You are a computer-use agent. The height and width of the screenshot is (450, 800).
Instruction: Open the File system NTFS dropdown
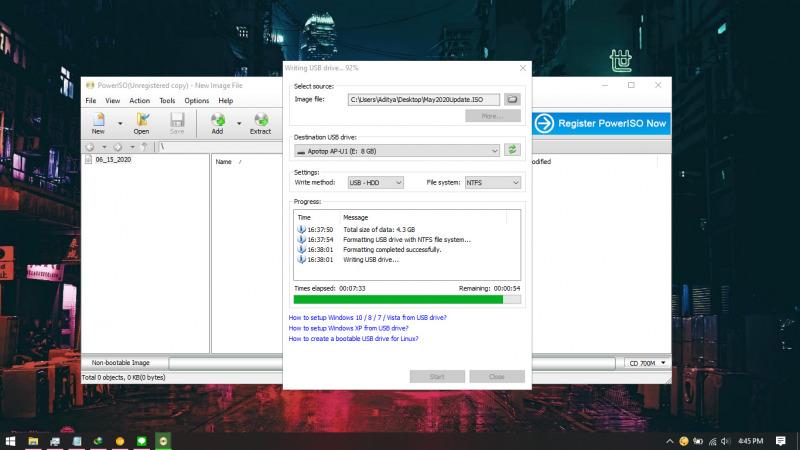coord(493,183)
